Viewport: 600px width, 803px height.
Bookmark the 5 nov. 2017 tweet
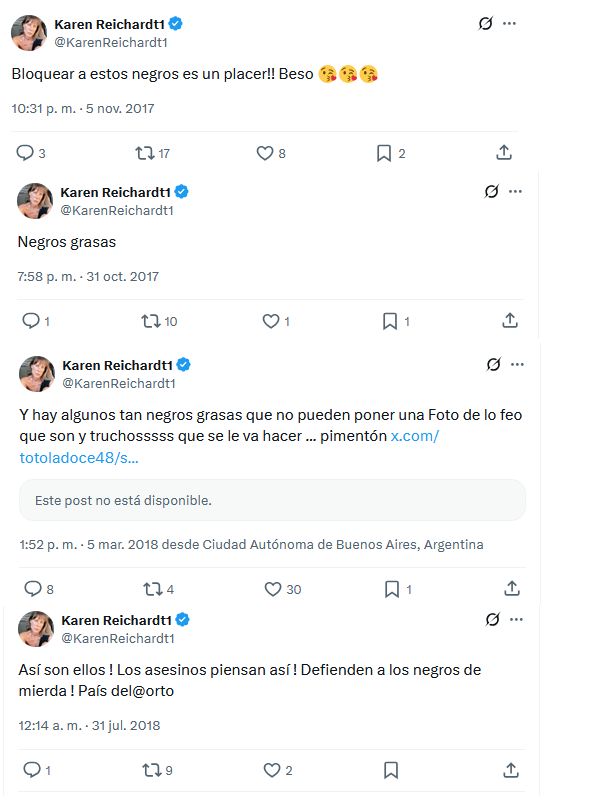pyautogui.click(x=383, y=153)
